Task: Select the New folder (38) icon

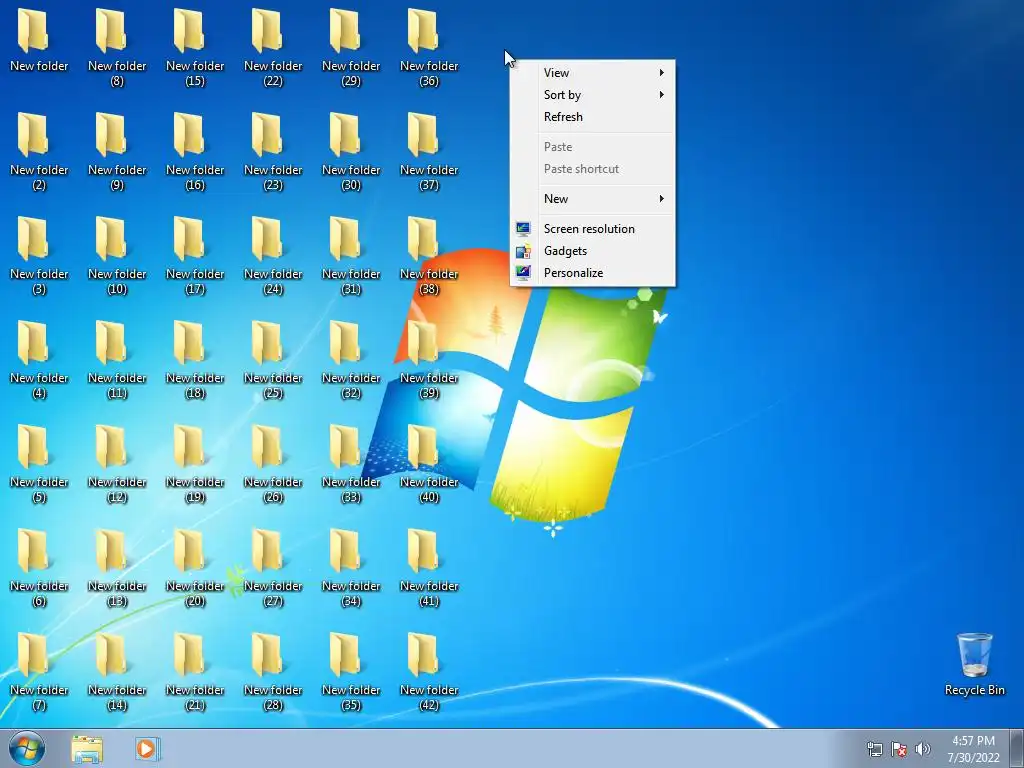Action: tap(423, 238)
